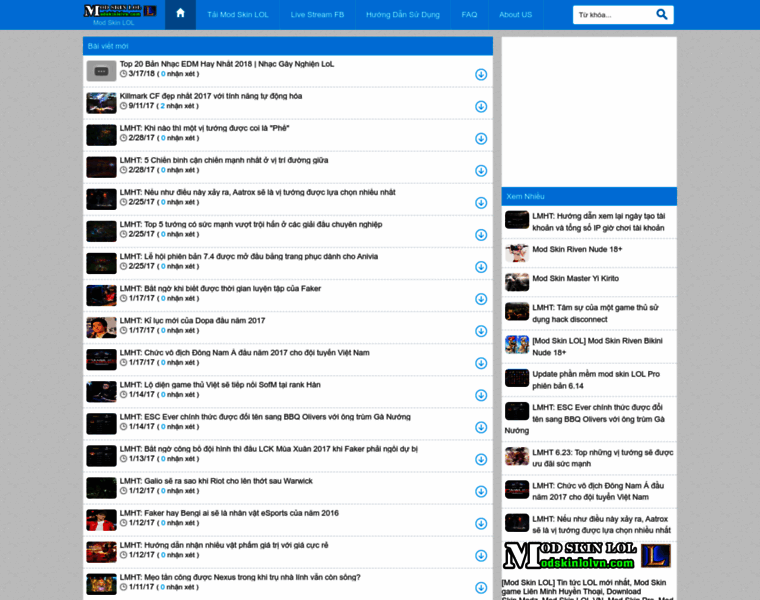Viewport: 760px width, 600px height.
Task: Click the Home icon in navigation bar
Action: 180,14
